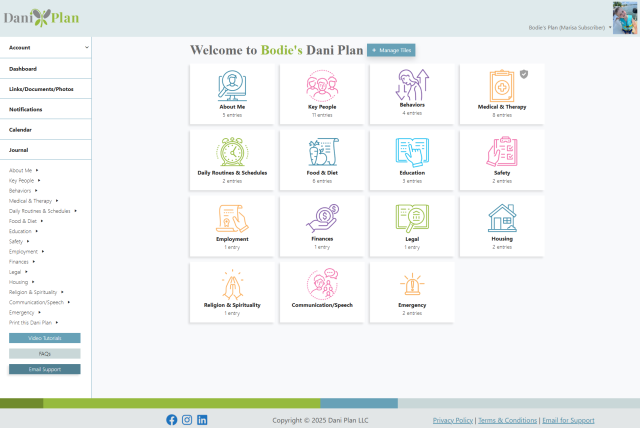Open the Calendar sidebar item
640x428 pixels.
[x=21, y=129]
